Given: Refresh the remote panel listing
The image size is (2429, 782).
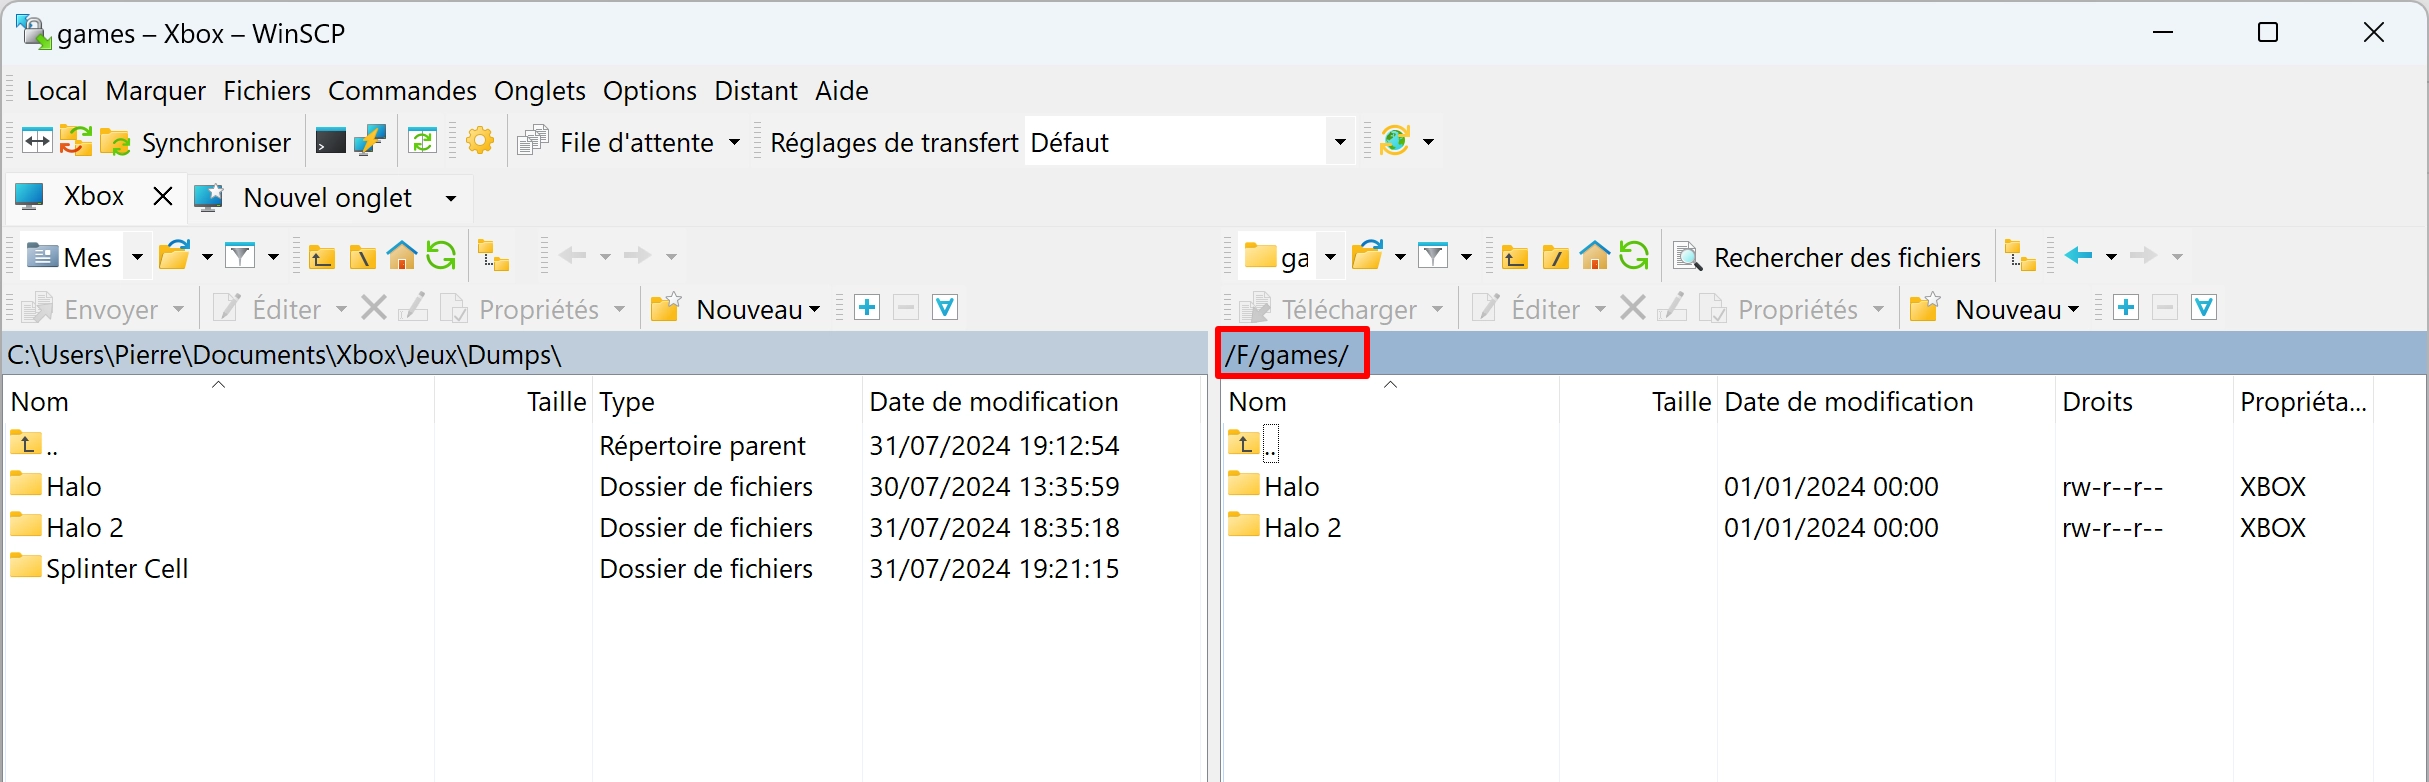Looking at the screenshot, I should 1634,257.
